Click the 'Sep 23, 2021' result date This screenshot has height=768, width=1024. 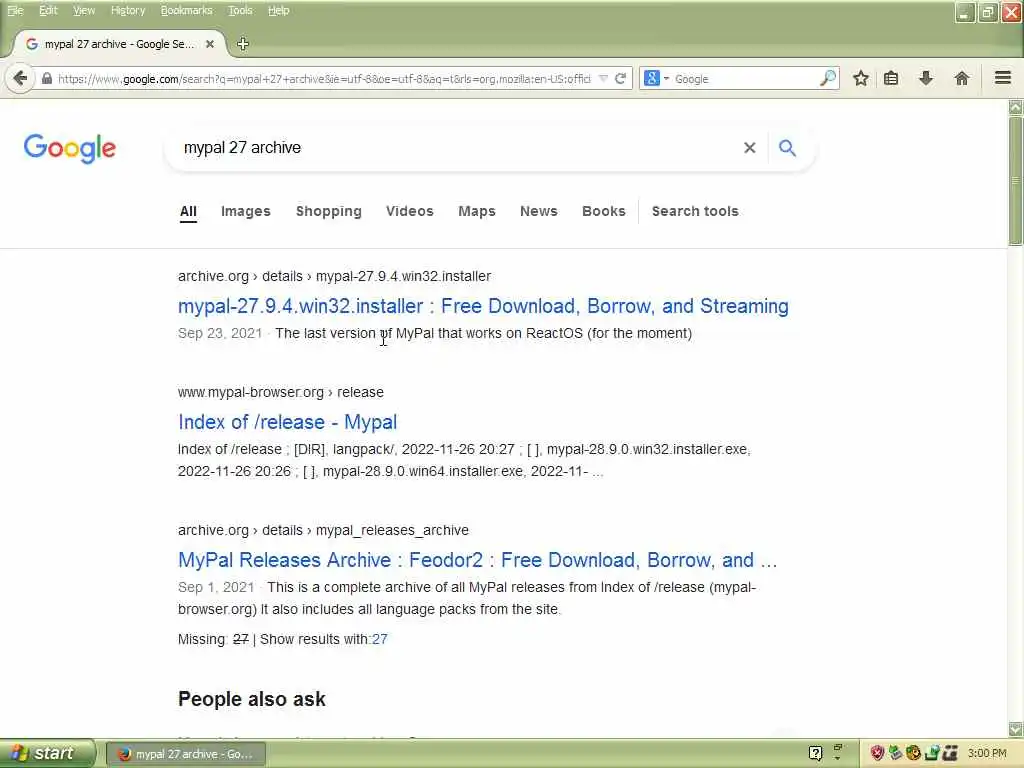220,333
